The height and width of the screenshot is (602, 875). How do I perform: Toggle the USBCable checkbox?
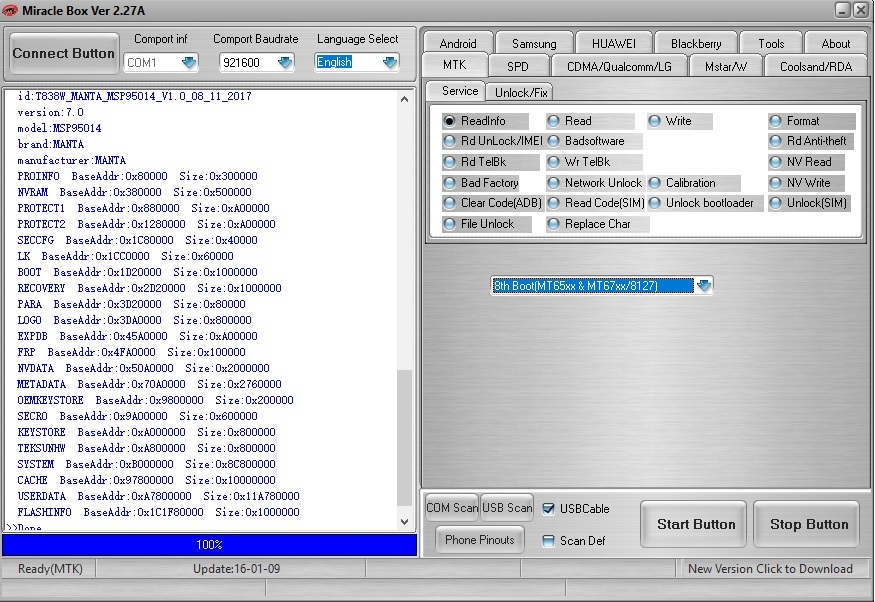tap(549, 508)
